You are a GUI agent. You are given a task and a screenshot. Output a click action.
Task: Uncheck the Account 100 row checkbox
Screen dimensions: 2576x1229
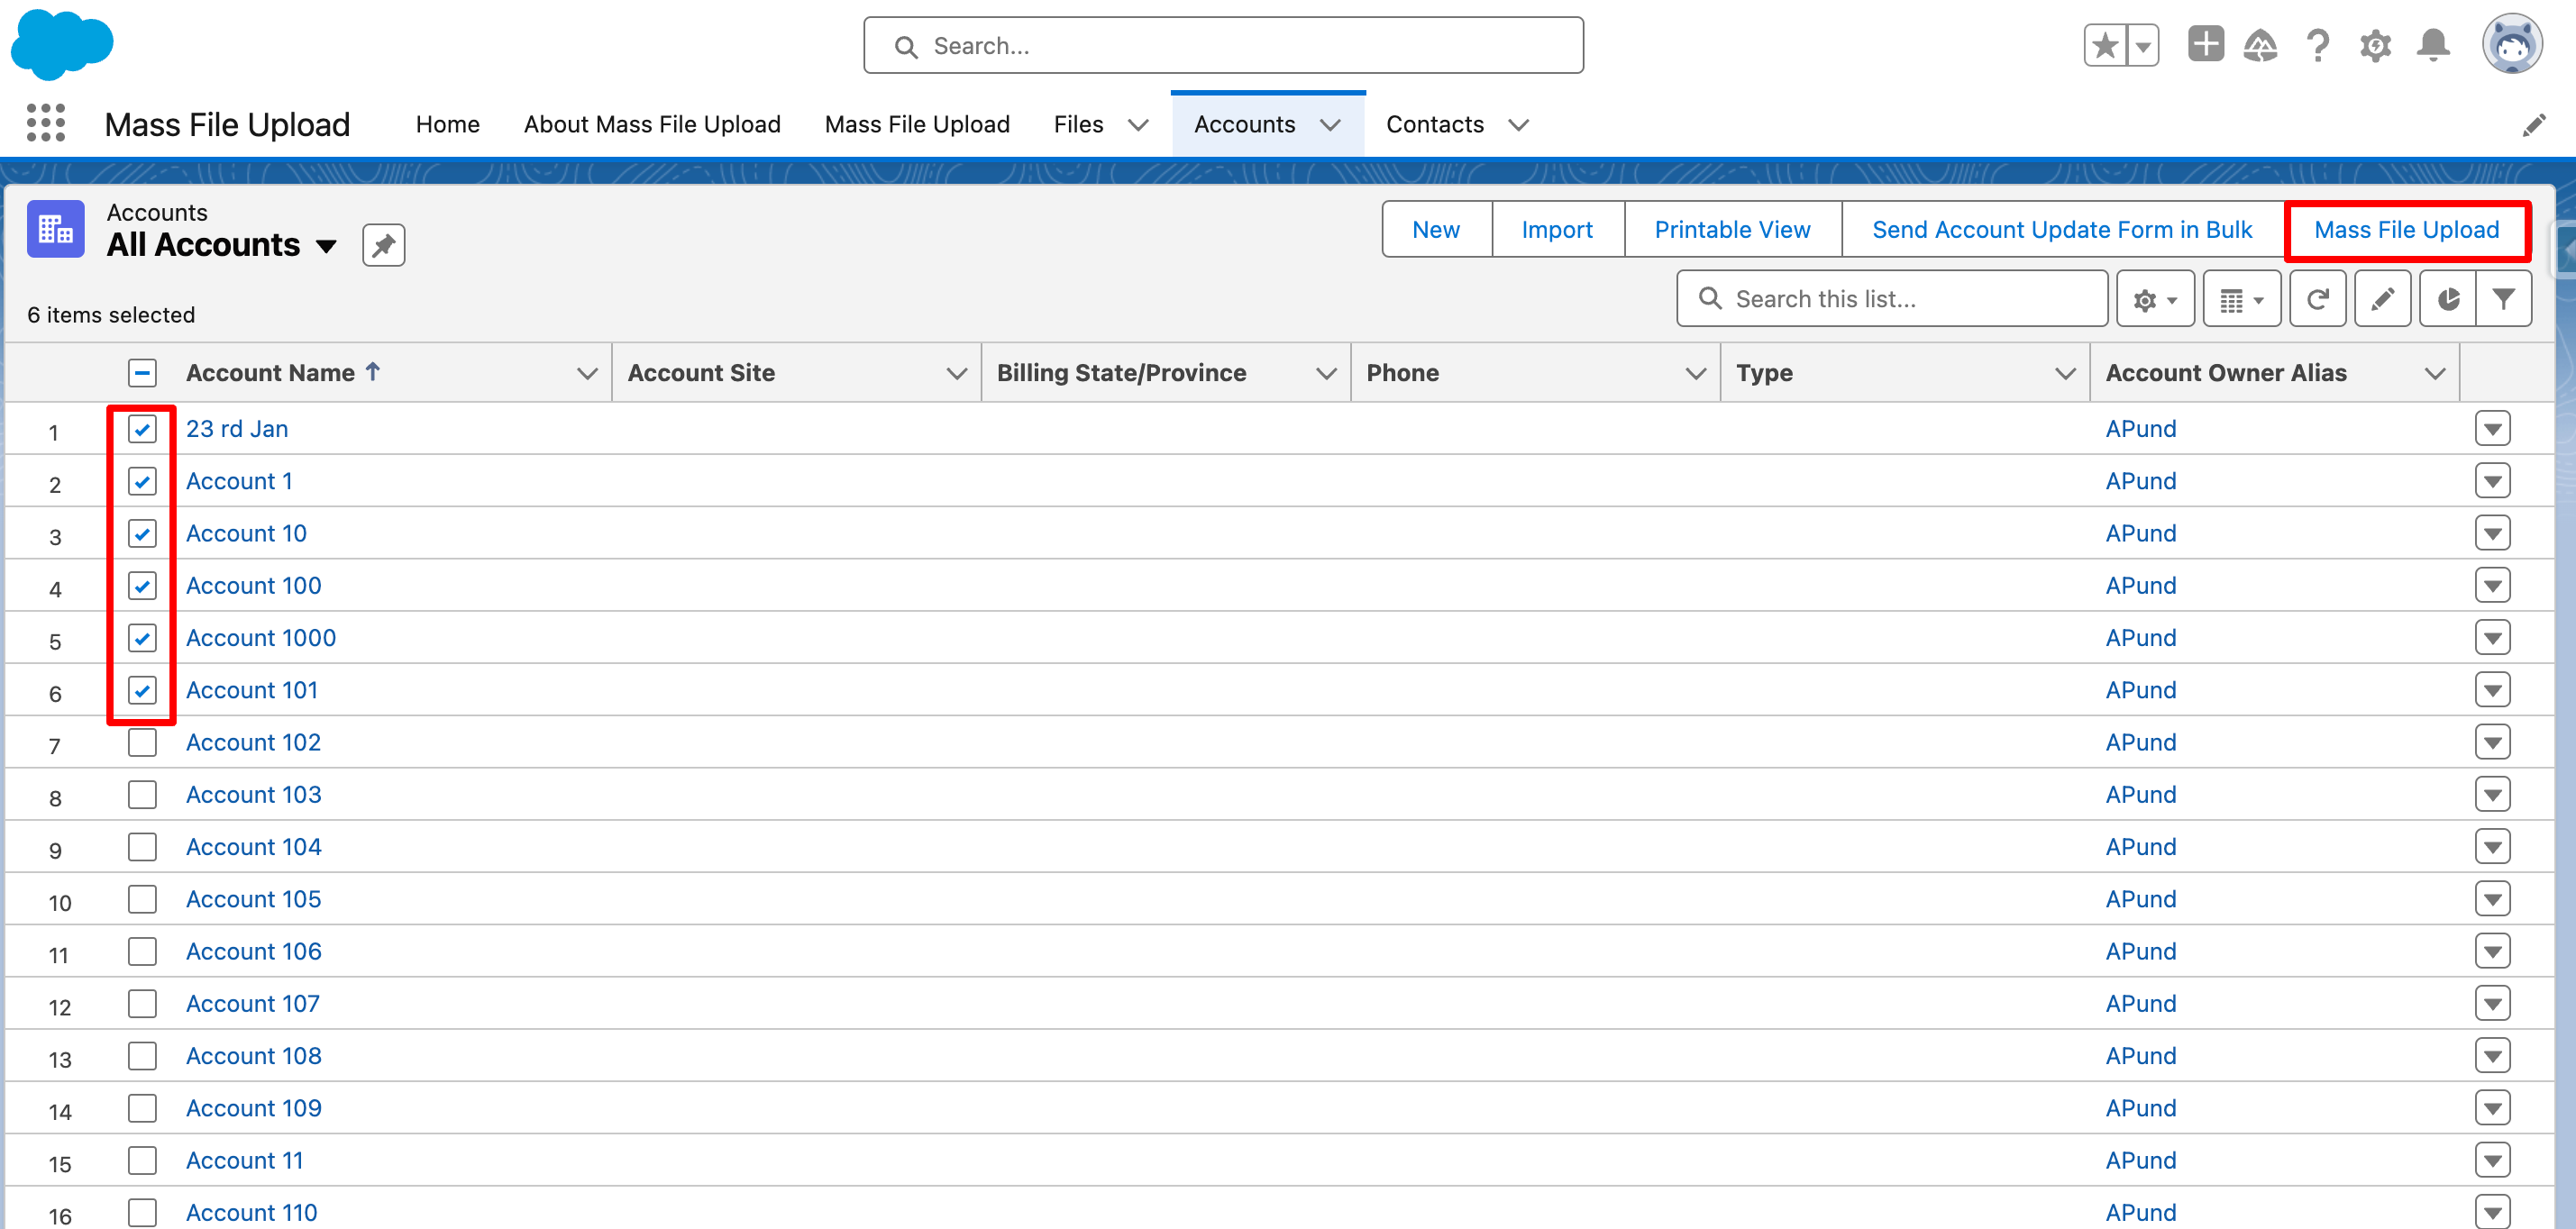142,586
